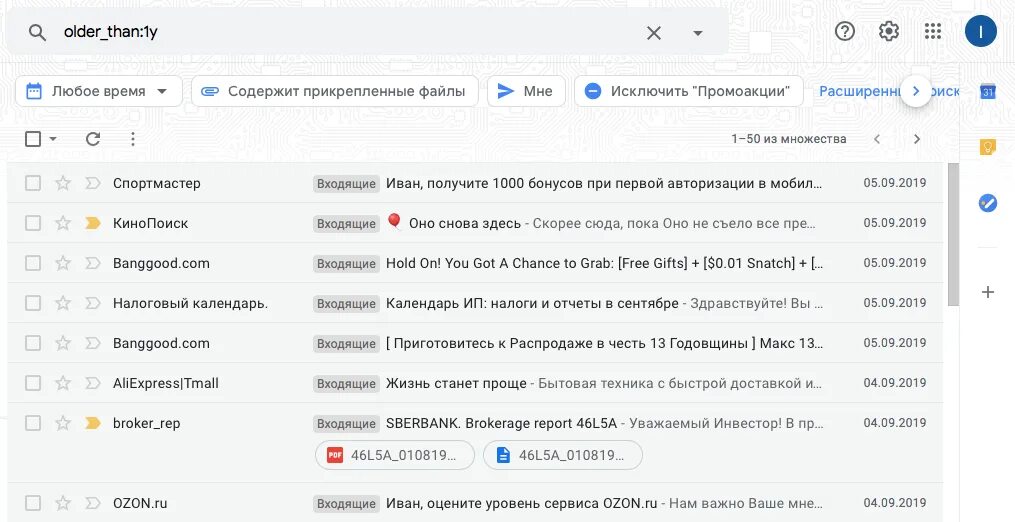Select checkbox for Спортмастер email
Viewport: 1015px width, 522px height.
(x=33, y=183)
